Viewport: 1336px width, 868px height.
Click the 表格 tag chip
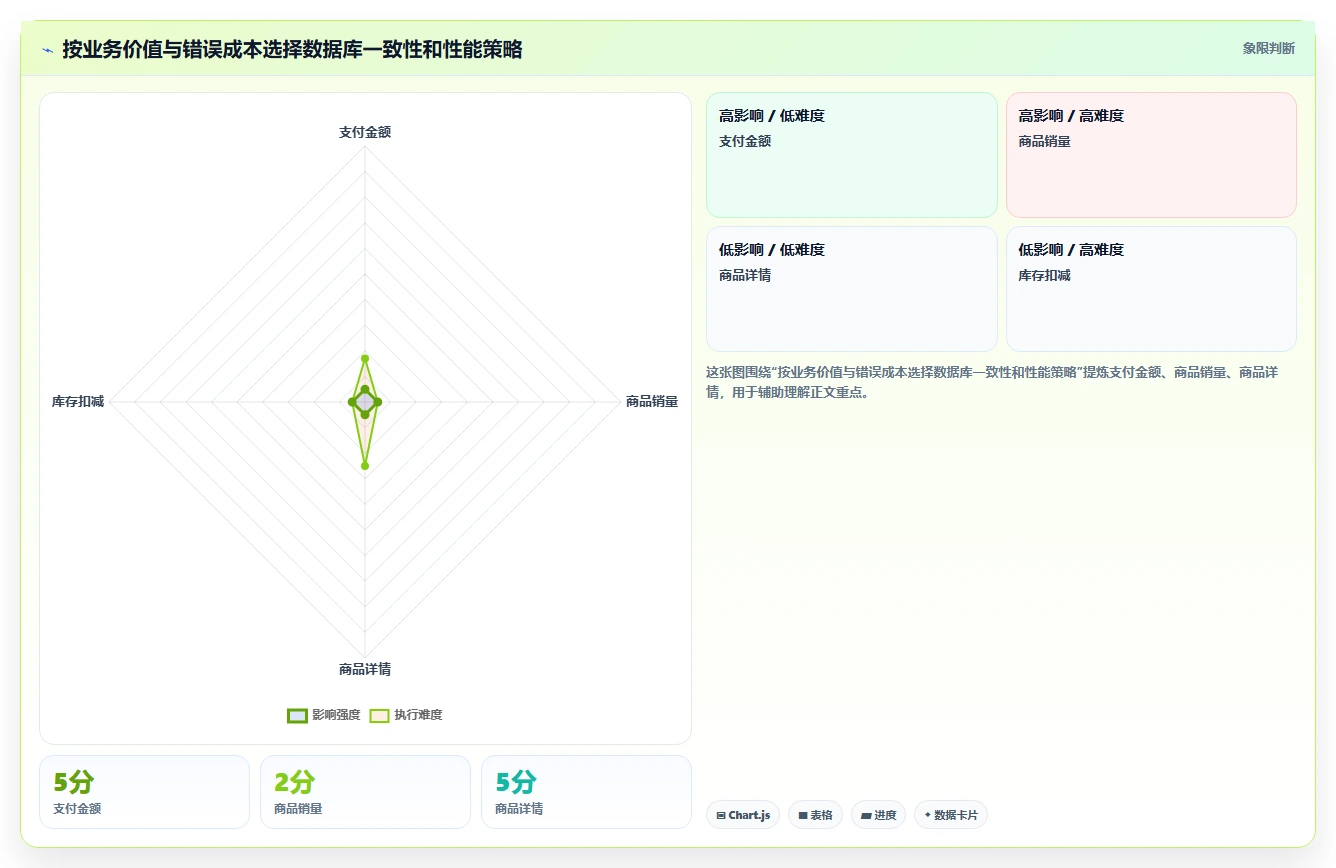click(816, 815)
